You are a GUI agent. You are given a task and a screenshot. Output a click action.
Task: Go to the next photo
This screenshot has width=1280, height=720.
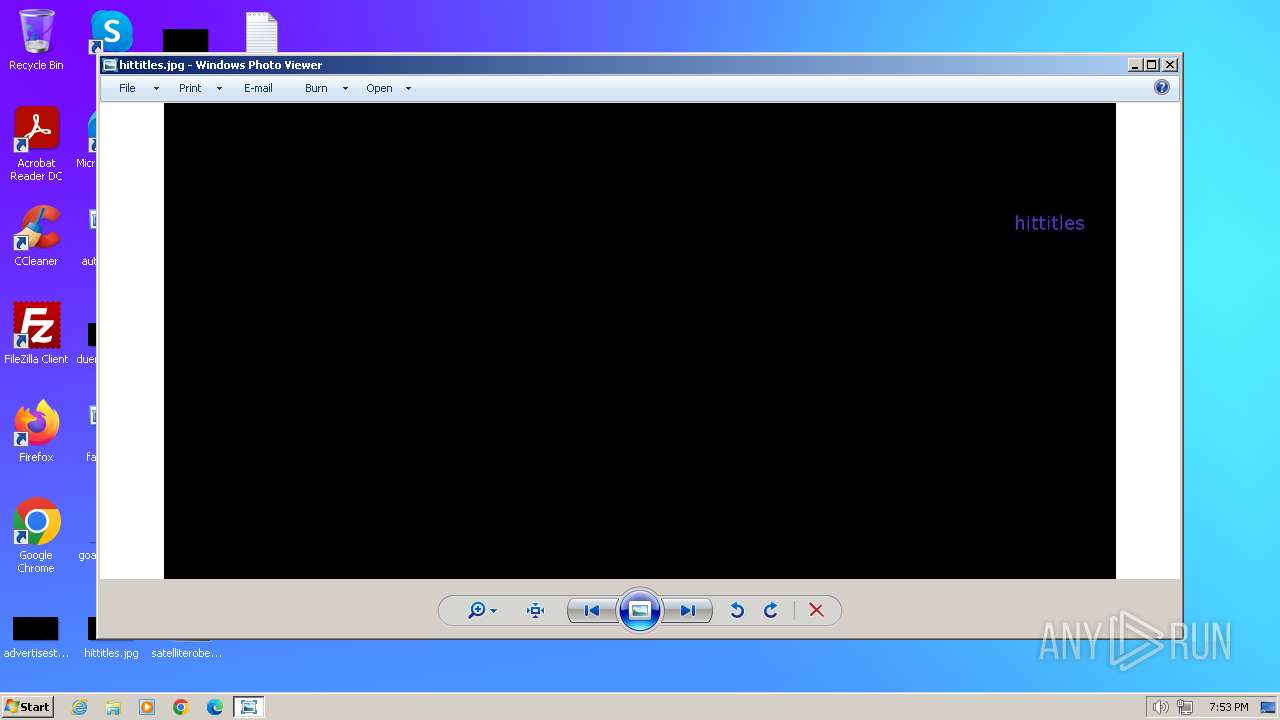tap(688, 610)
